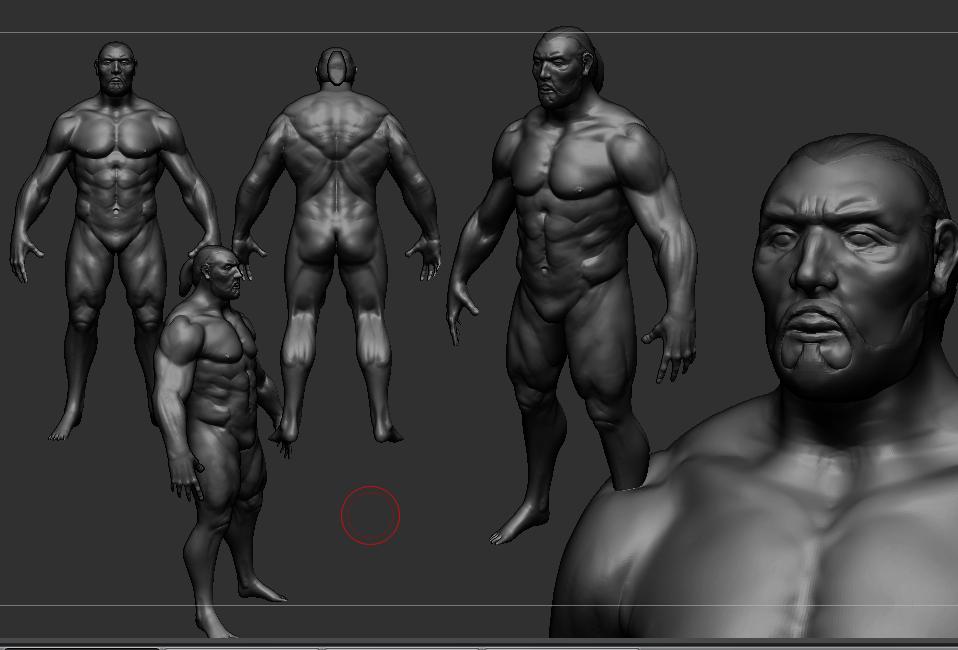Click the small side-profile model's shoulder
Viewport: 958px width, 650px height.
click(x=181, y=339)
